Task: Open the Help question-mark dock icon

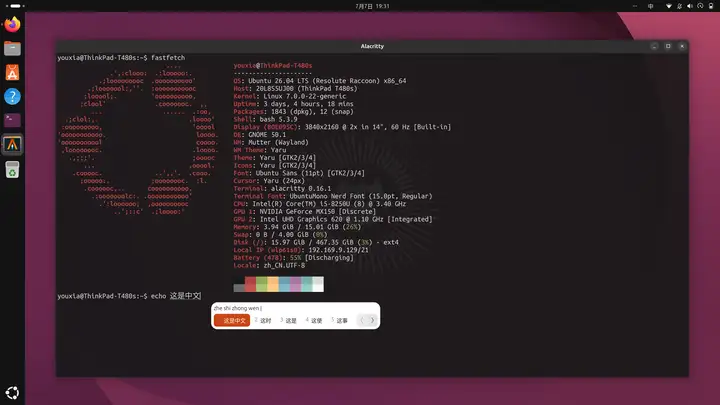Action: [12, 96]
